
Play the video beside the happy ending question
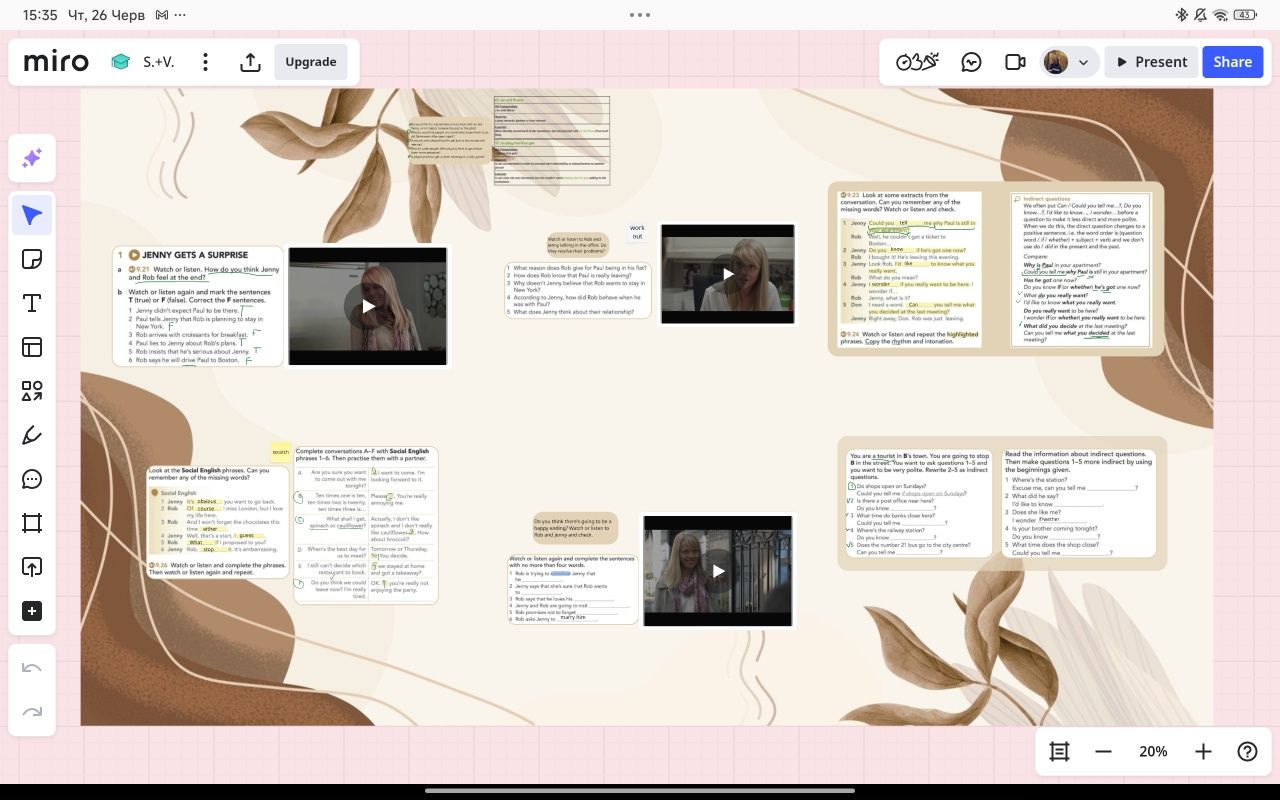click(718, 571)
